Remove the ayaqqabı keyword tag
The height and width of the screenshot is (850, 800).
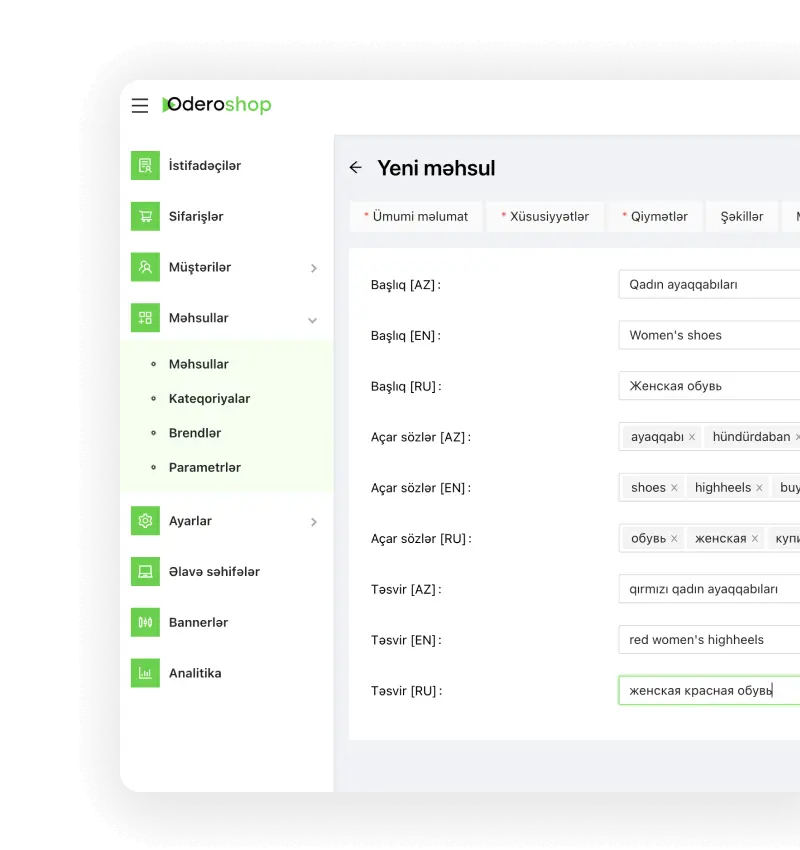[692, 437]
